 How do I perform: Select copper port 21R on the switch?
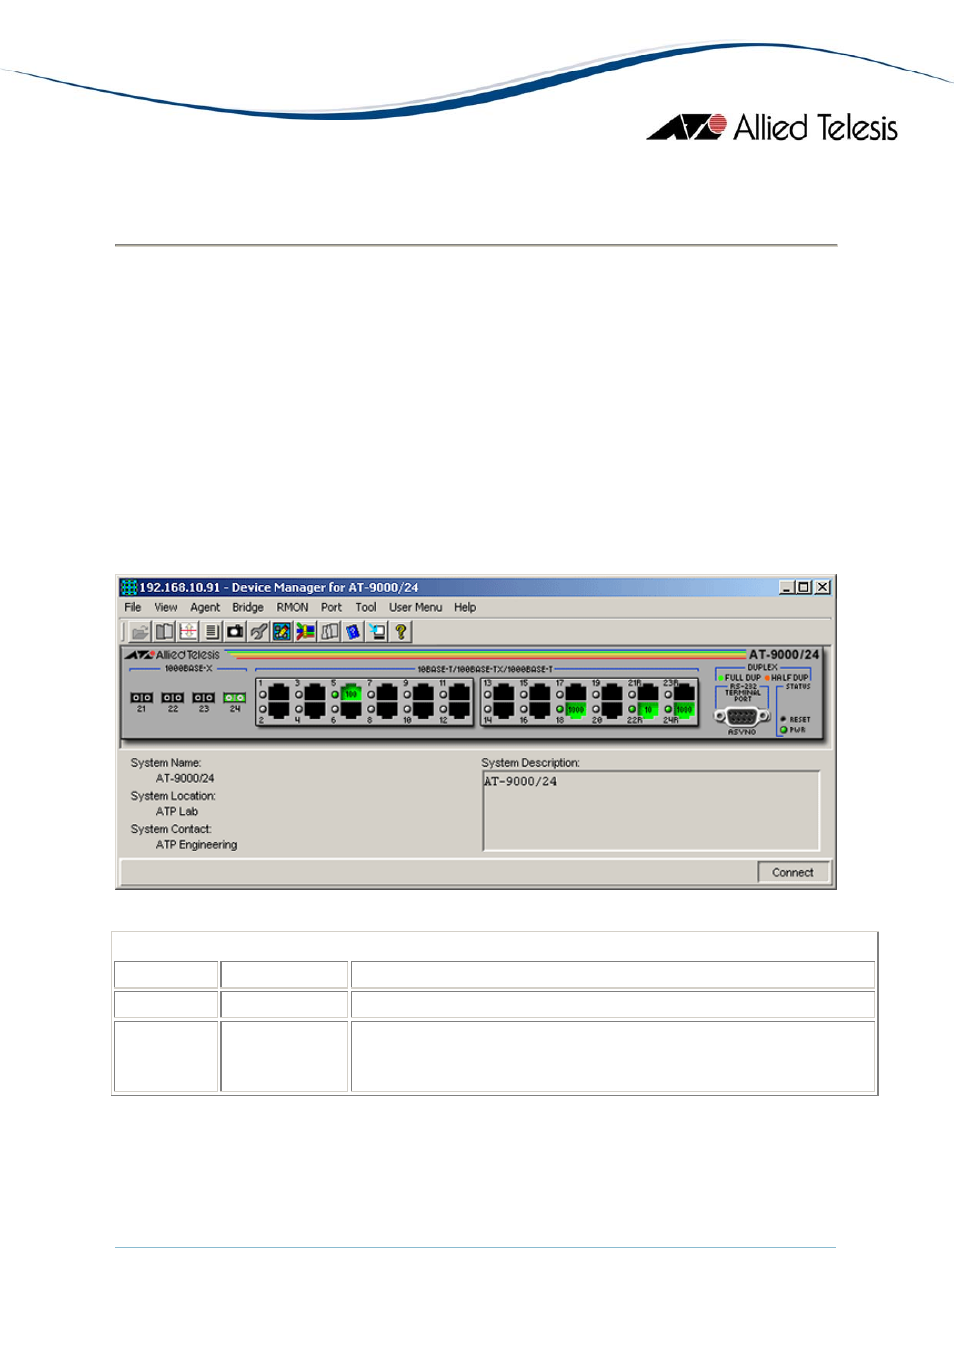point(648,692)
